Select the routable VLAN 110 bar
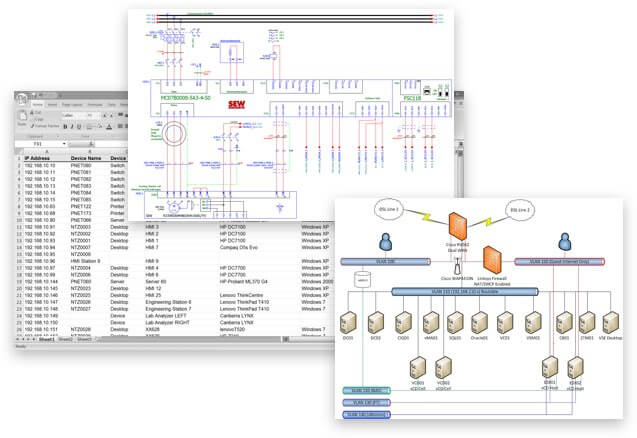Screen dimensions: 637x438 (465, 291)
